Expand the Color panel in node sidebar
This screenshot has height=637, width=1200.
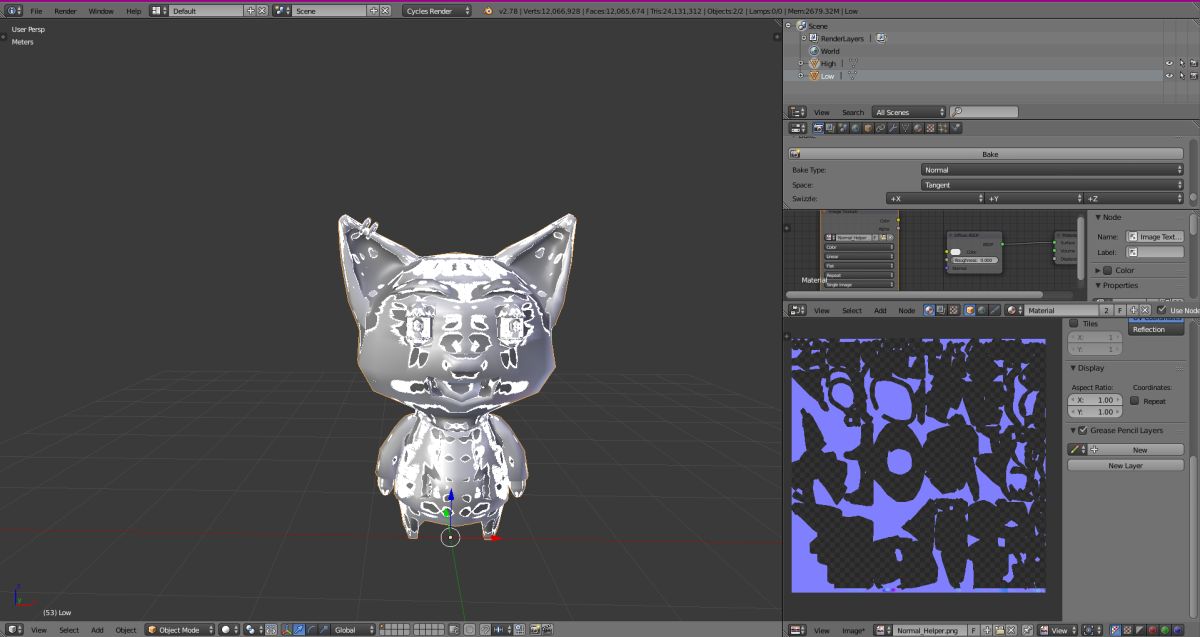1098,270
